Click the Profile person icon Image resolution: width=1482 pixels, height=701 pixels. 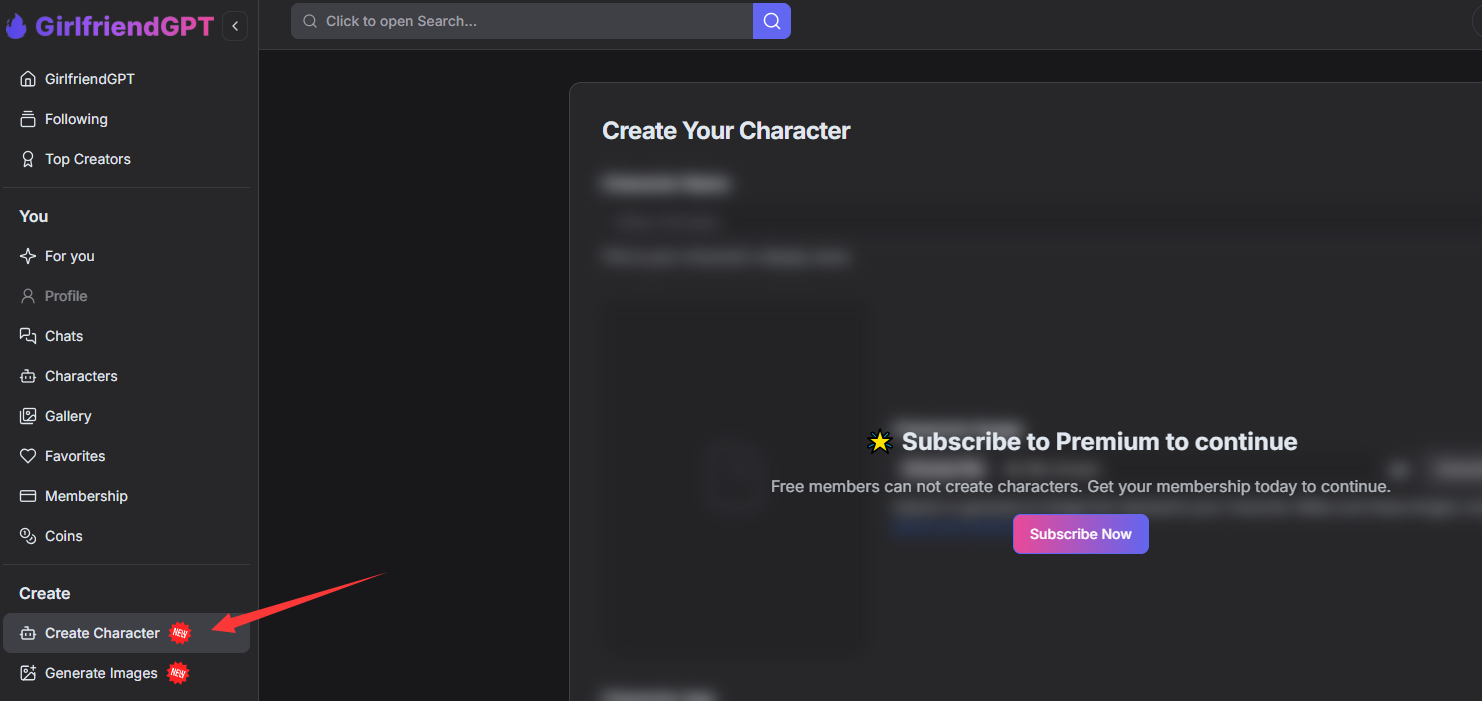point(28,296)
